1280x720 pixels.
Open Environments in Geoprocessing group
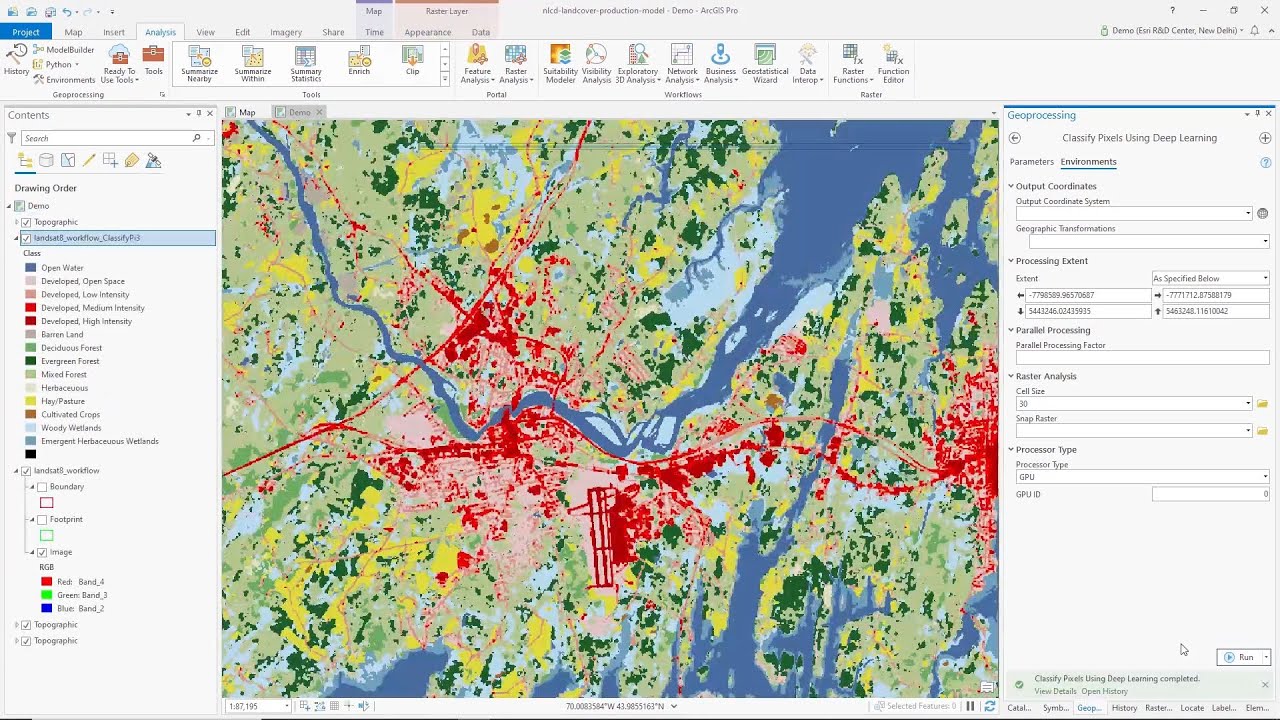pos(64,79)
